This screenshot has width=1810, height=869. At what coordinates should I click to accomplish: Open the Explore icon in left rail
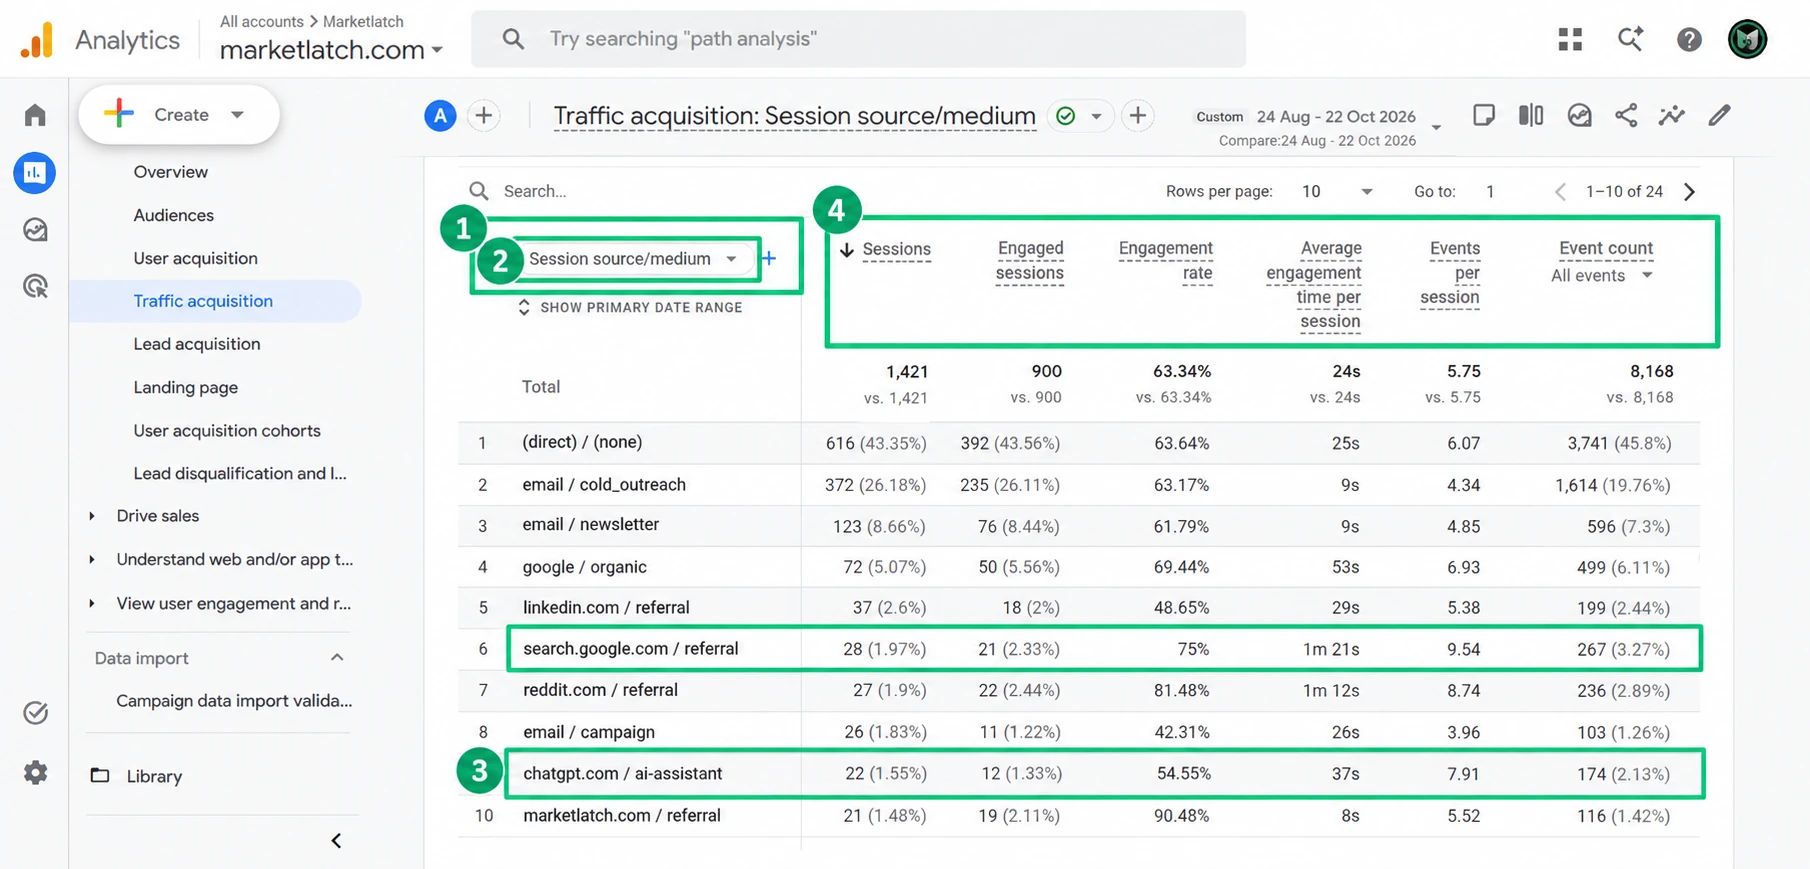click(35, 230)
